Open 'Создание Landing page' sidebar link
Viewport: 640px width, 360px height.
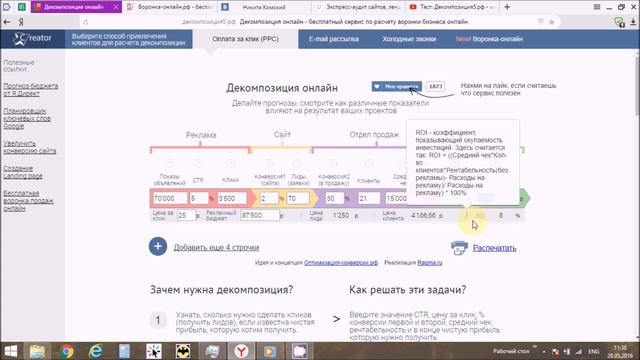point(23,172)
